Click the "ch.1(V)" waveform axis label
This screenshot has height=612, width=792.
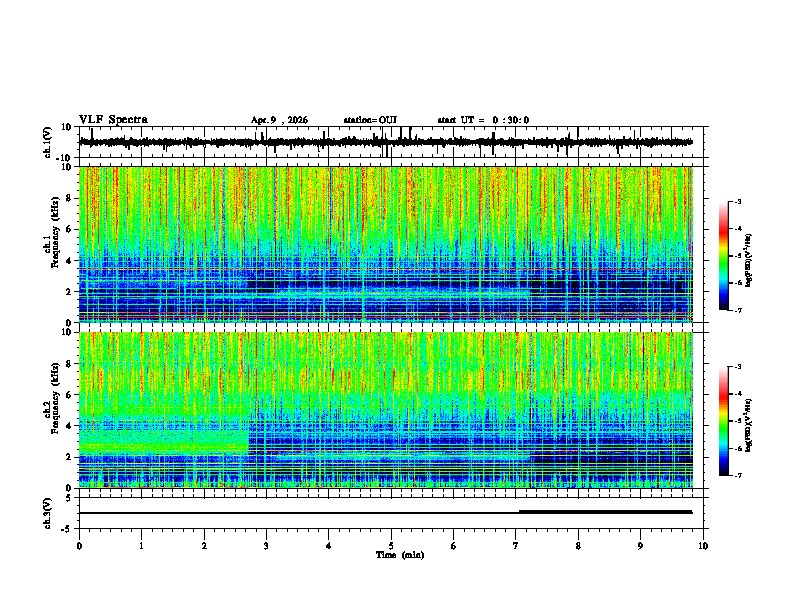[48, 142]
